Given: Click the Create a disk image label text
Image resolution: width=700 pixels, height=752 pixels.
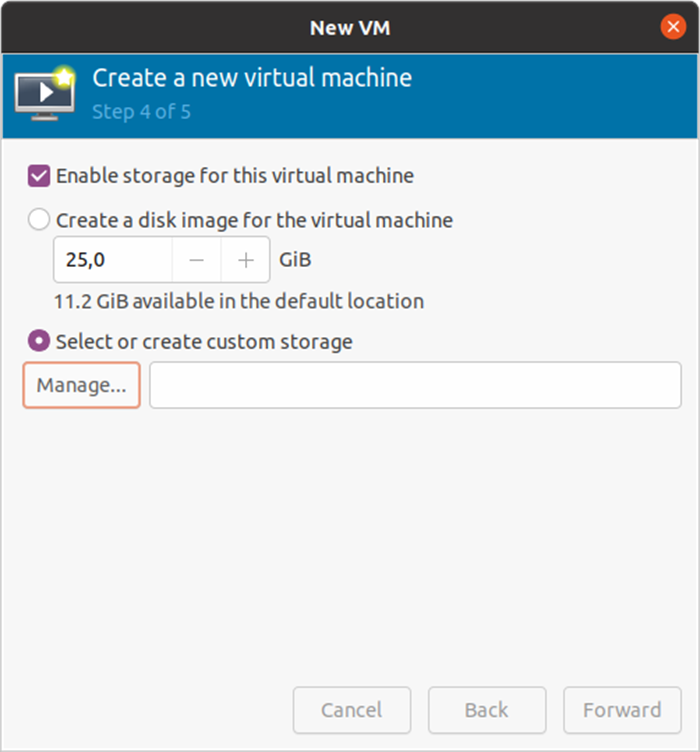Looking at the screenshot, I should coord(254,220).
